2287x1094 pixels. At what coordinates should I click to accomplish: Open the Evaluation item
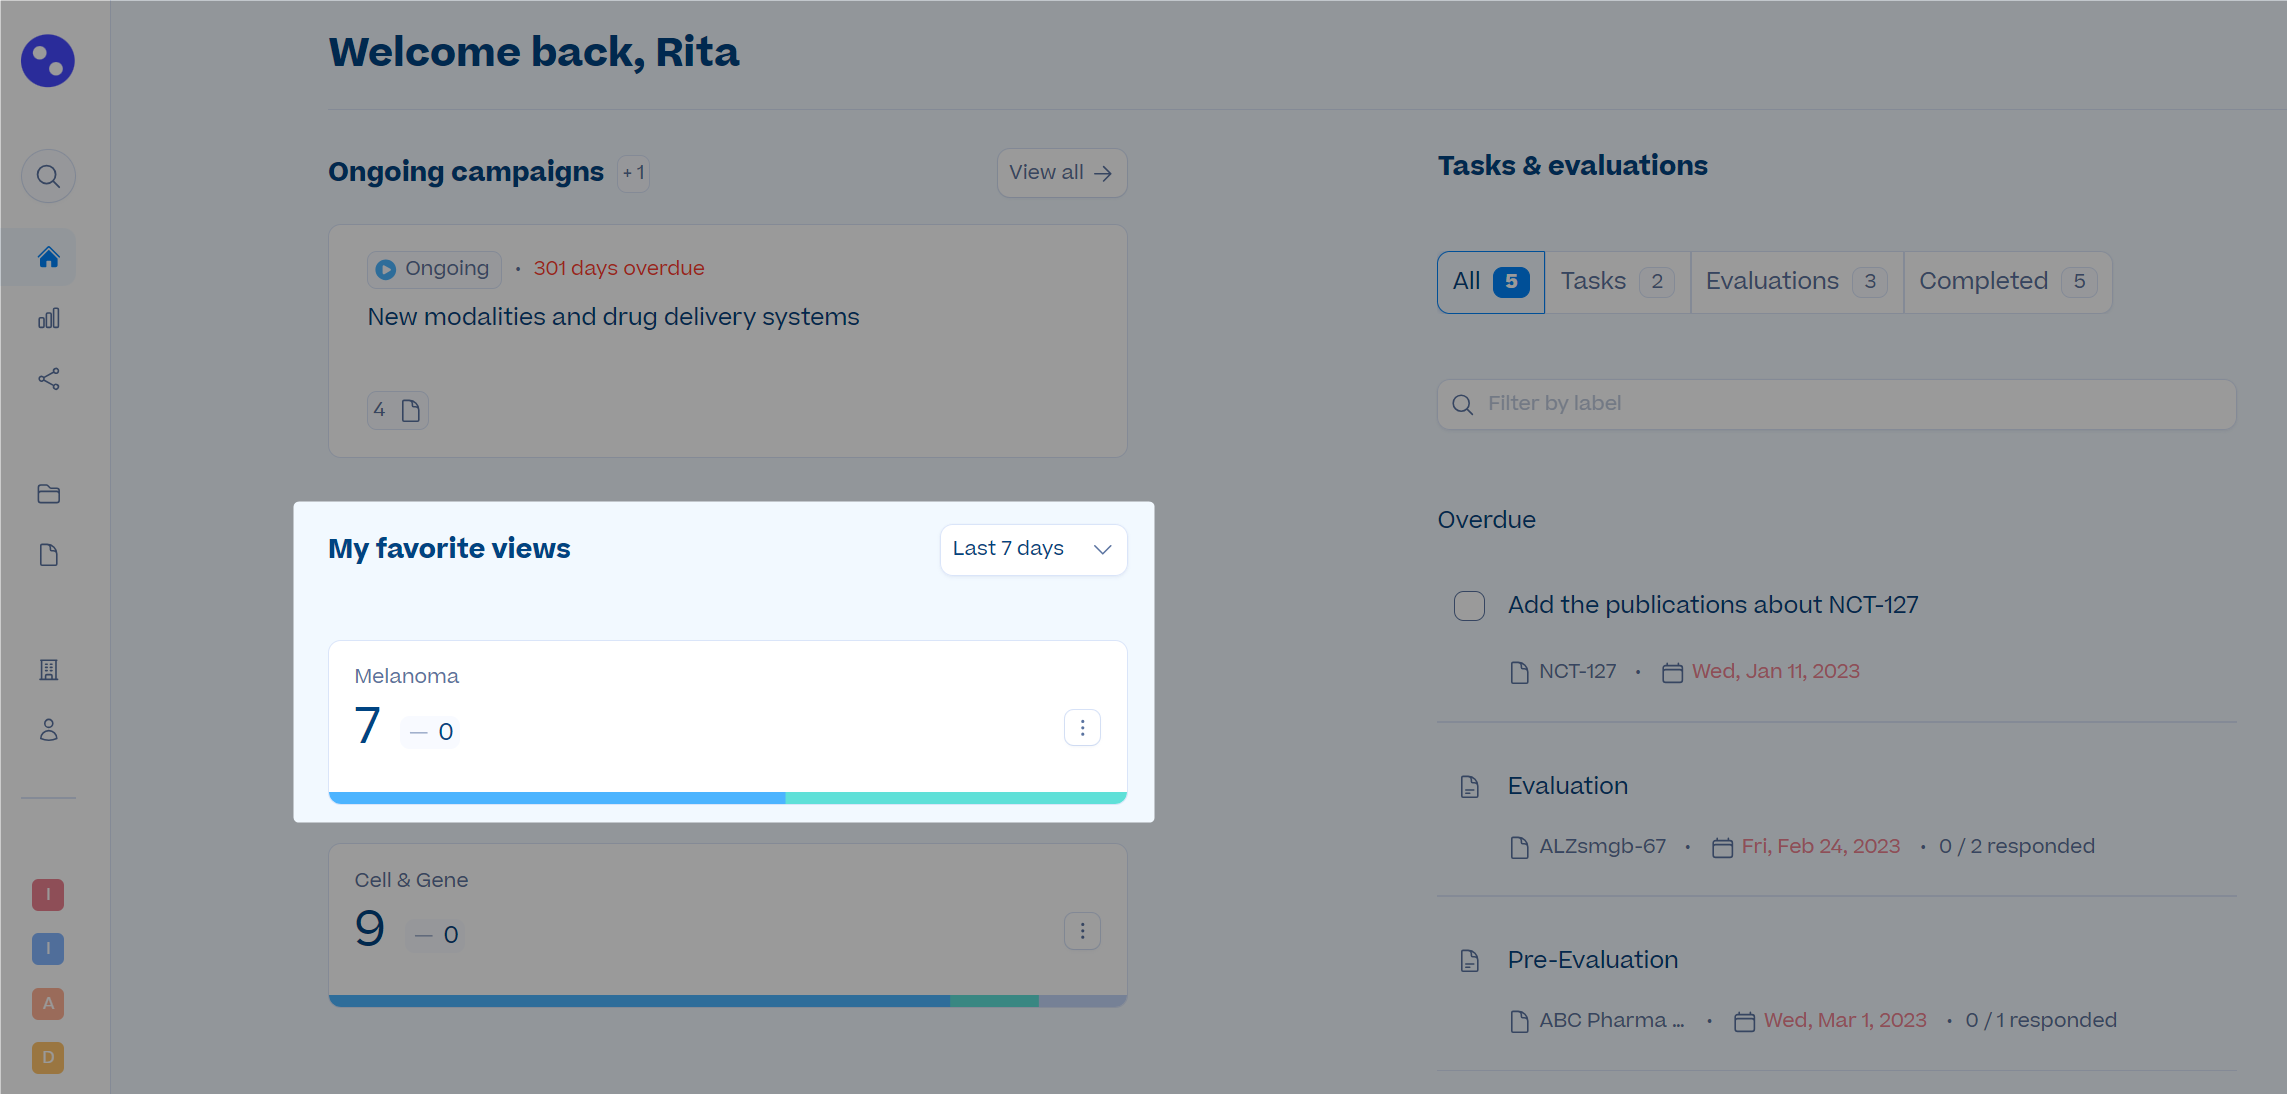point(1567,786)
